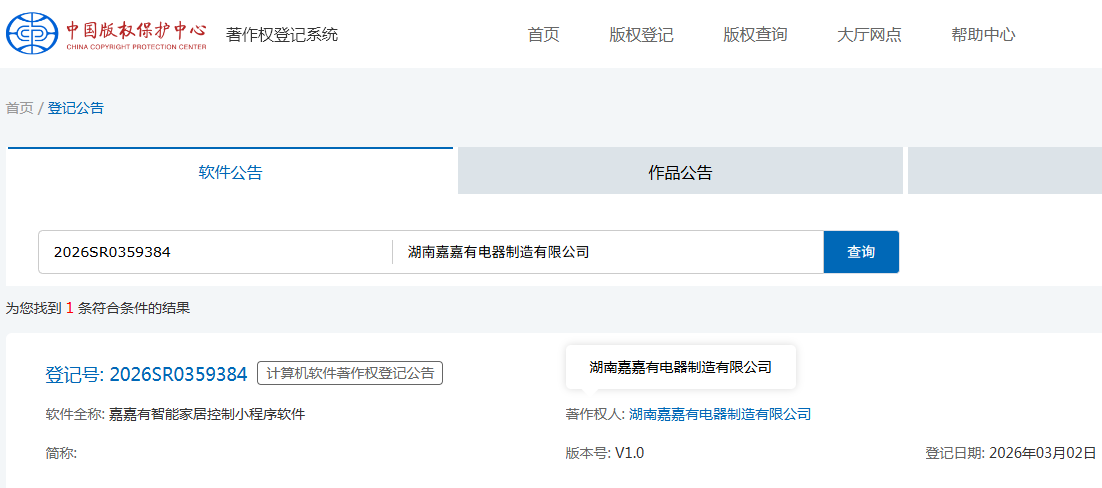Click the 计算机软件著作权登记公告 badge

pyautogui.click(x=350, y=373)
